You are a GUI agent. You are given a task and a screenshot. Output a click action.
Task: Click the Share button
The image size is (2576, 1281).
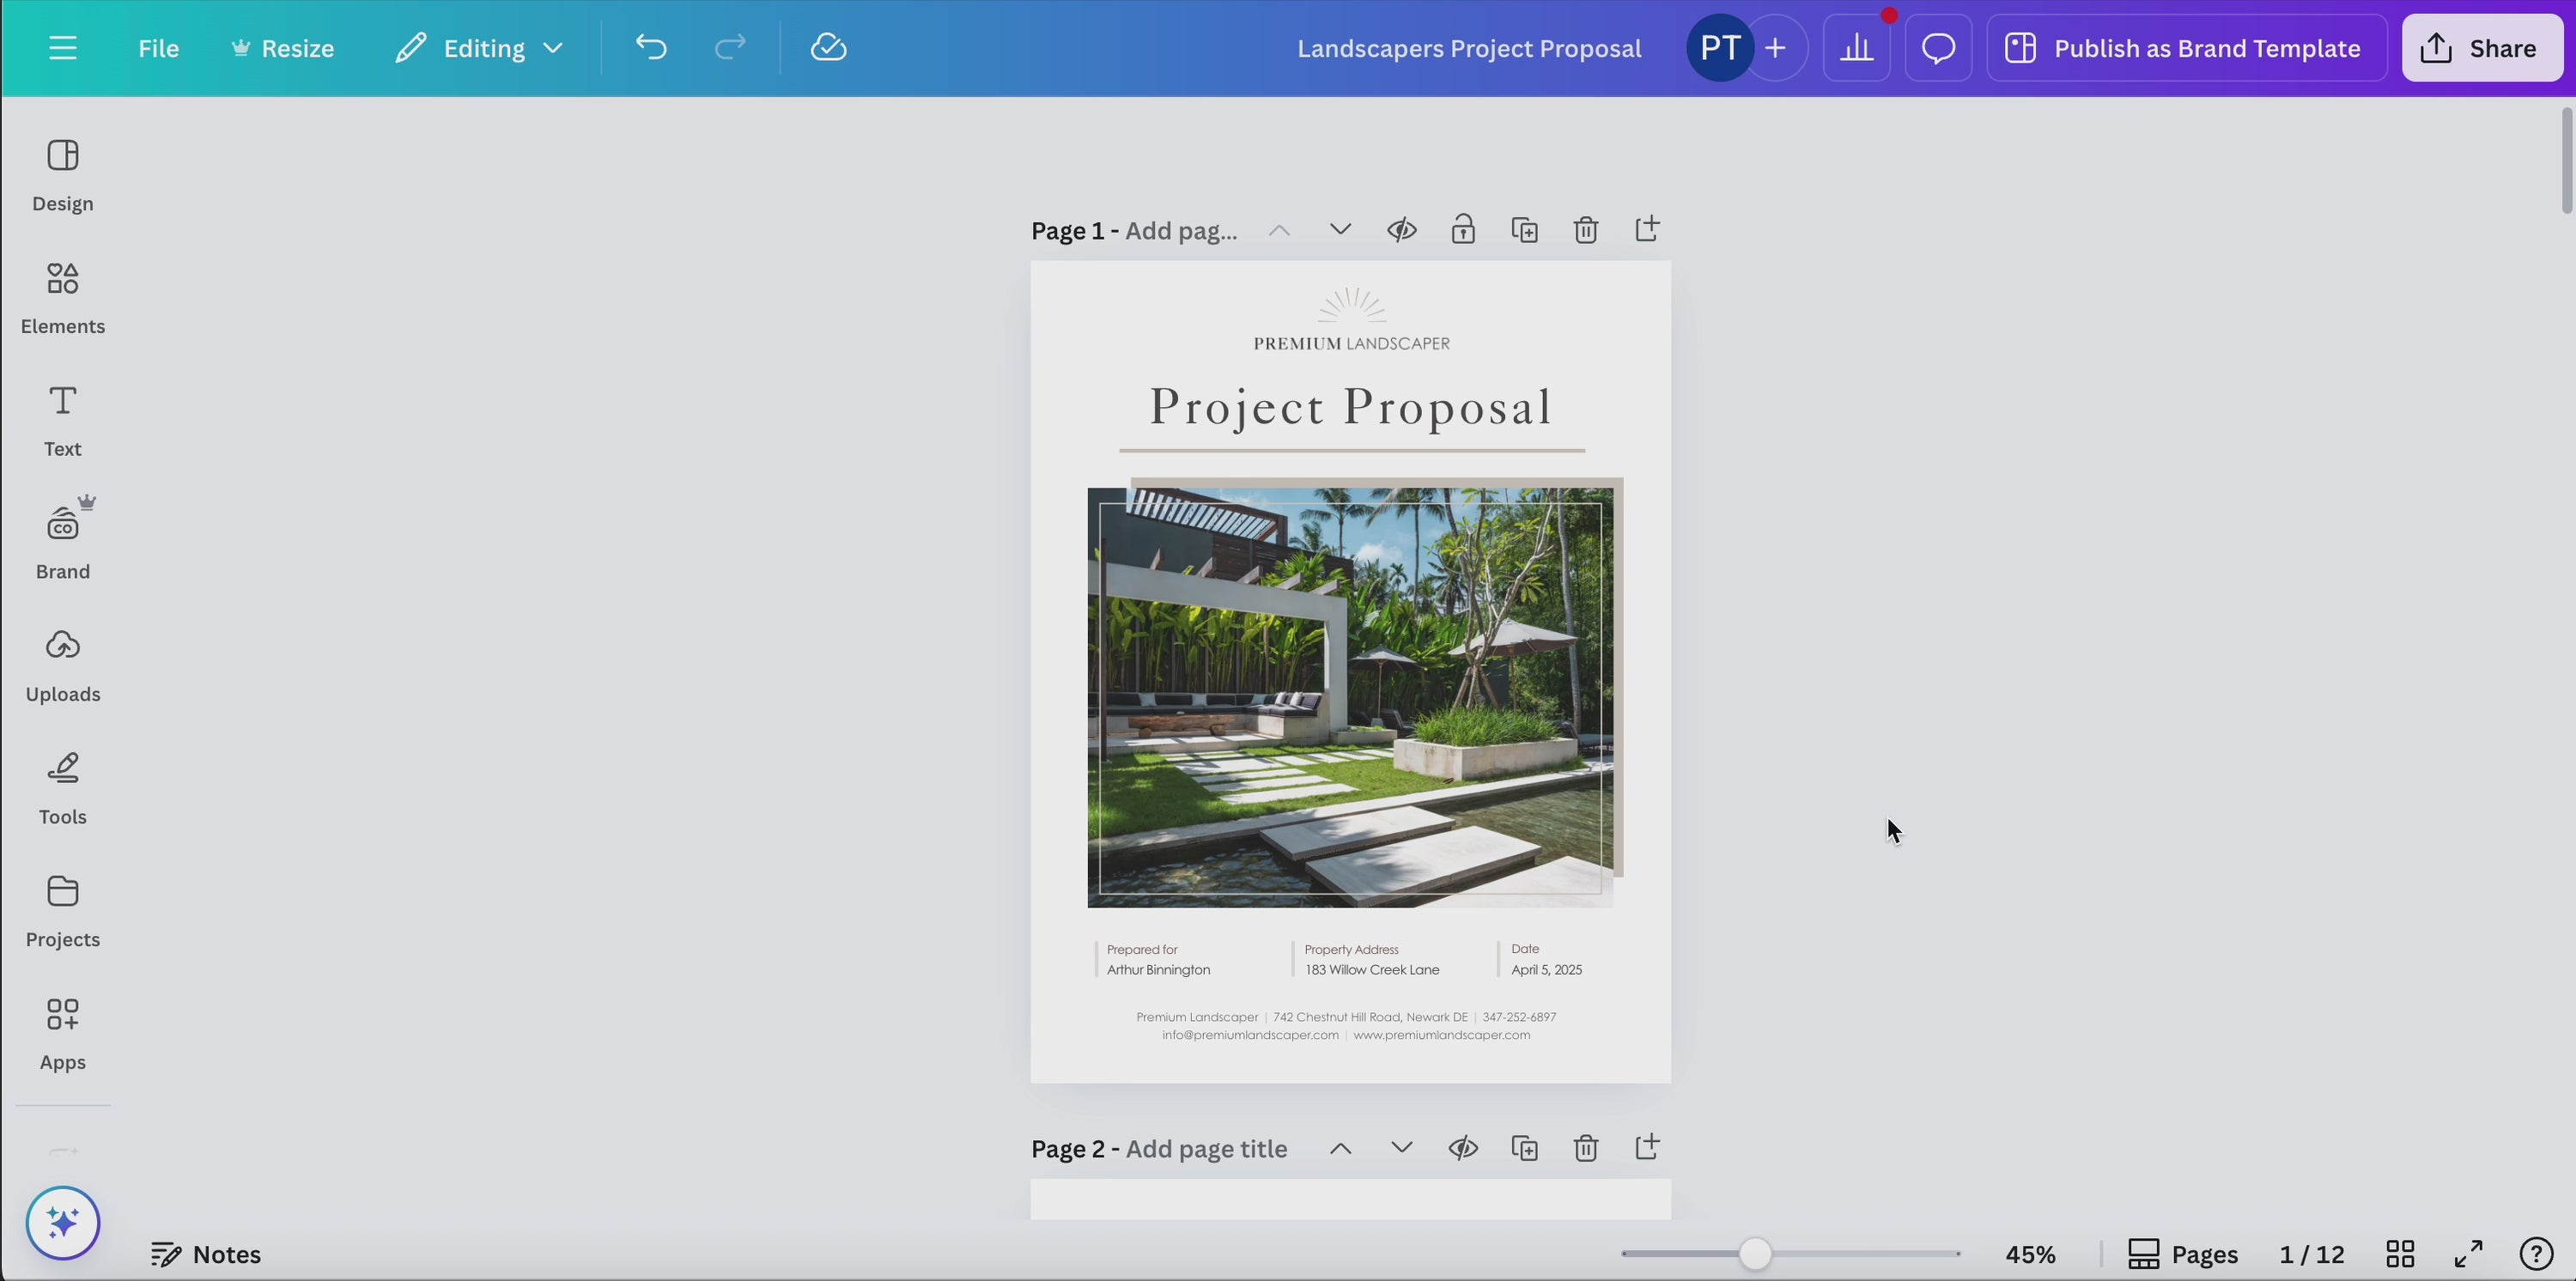pos(2482,48)
